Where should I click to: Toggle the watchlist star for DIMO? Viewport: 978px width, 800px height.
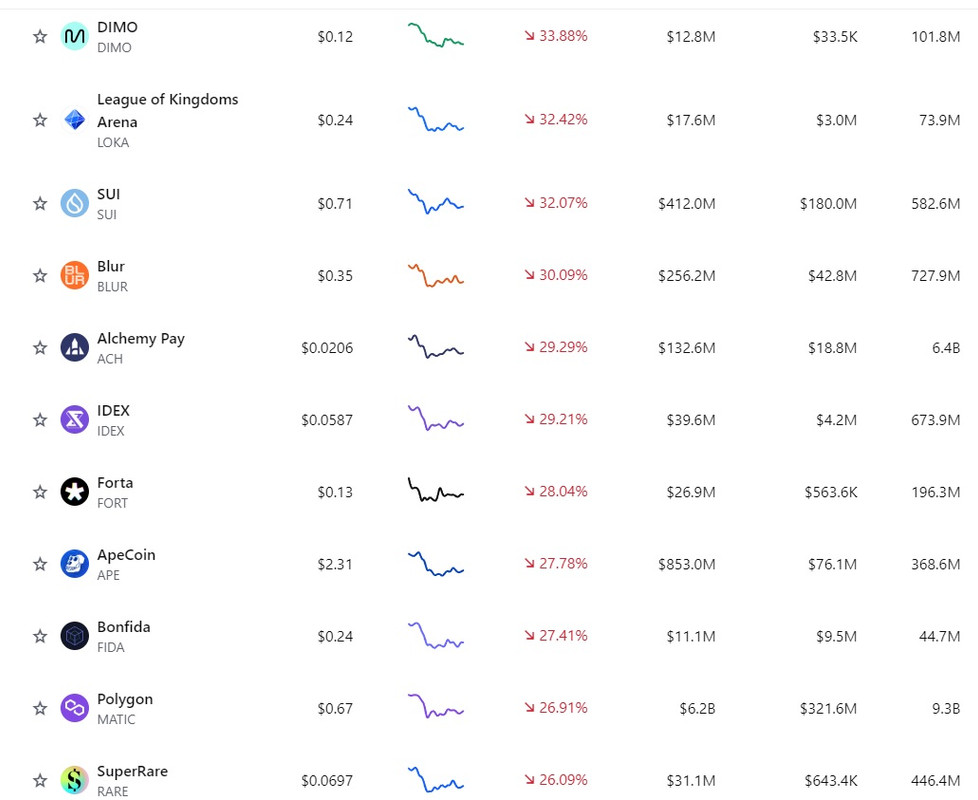[40, 36]
